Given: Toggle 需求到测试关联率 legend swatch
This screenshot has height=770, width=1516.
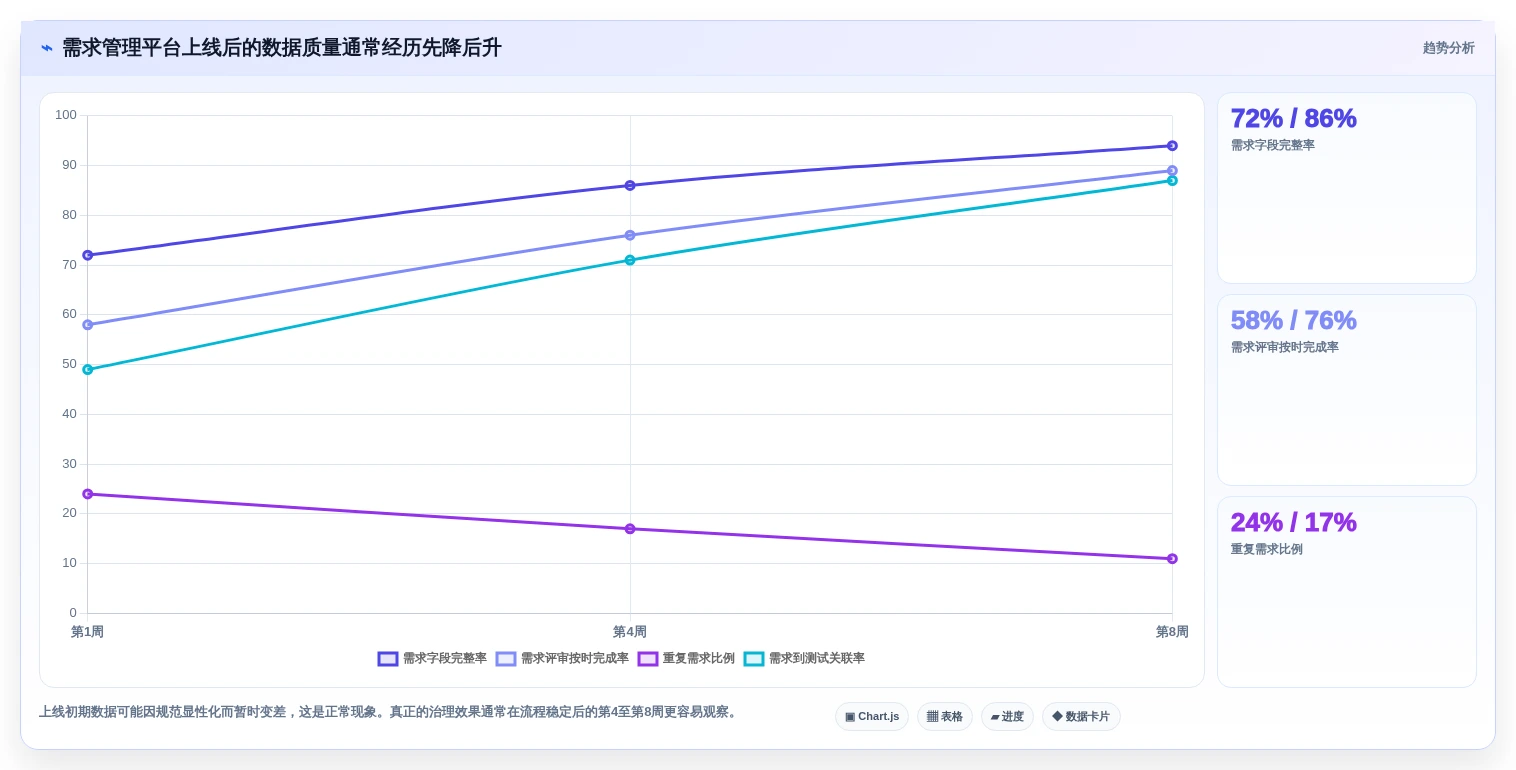Looking at the screenshot, I should click(754, 659).
